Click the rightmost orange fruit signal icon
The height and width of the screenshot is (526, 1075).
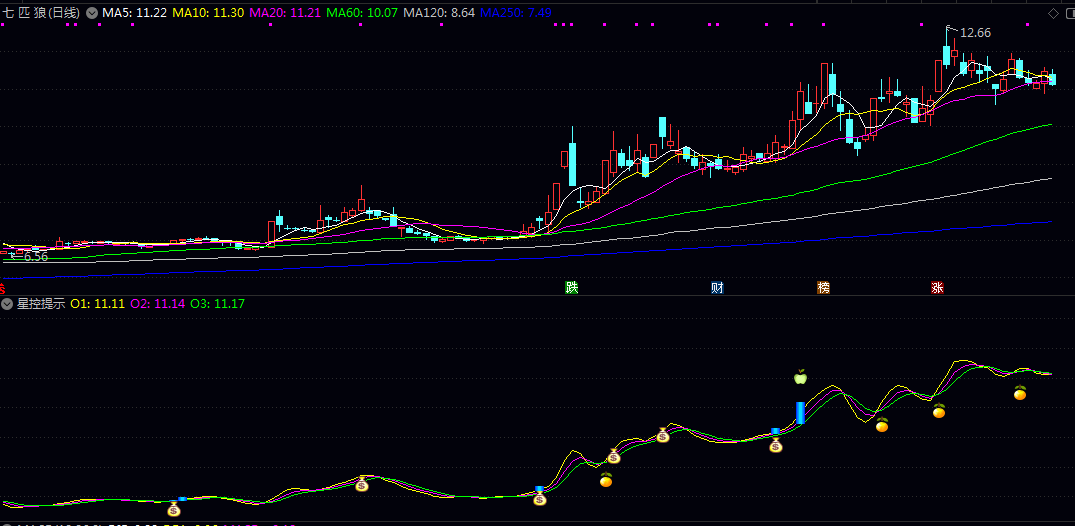click(1020, 393)
